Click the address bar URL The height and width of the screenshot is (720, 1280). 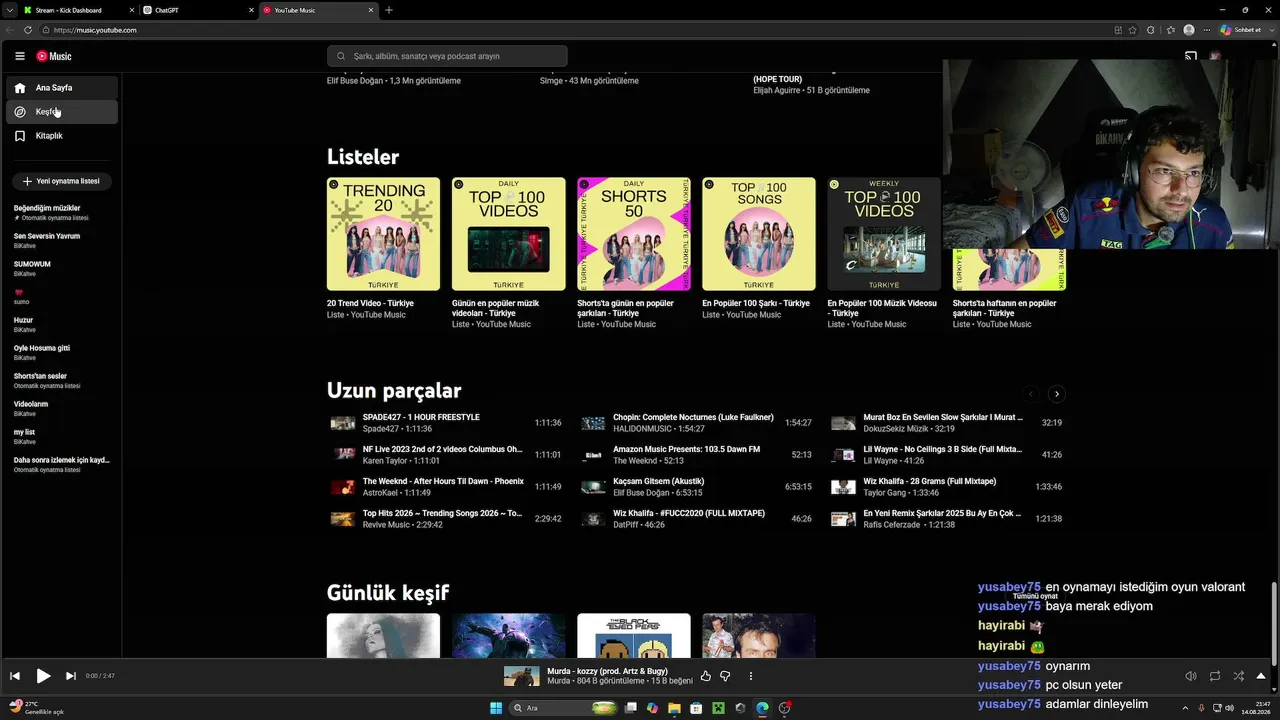[x=95, y=30]
